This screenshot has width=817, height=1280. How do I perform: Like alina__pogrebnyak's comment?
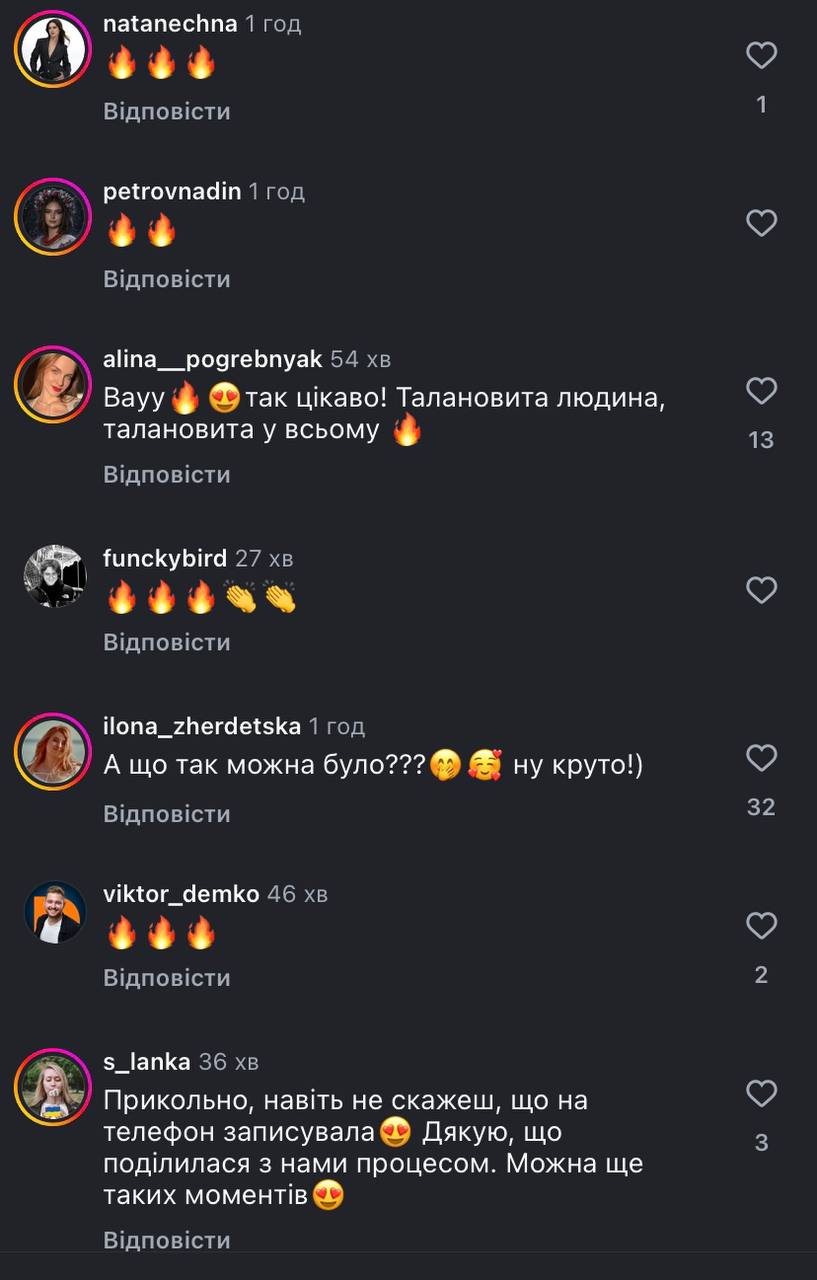coord(762,391)
